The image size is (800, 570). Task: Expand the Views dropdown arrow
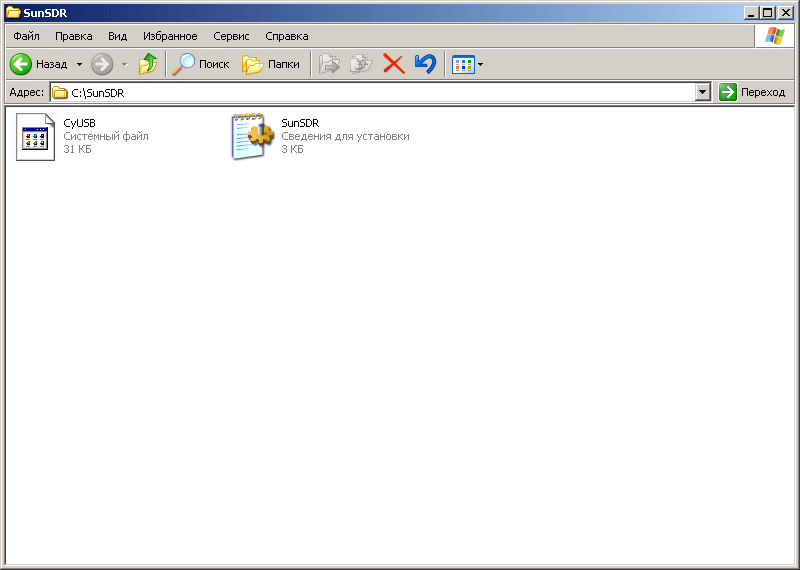(480, 65)
